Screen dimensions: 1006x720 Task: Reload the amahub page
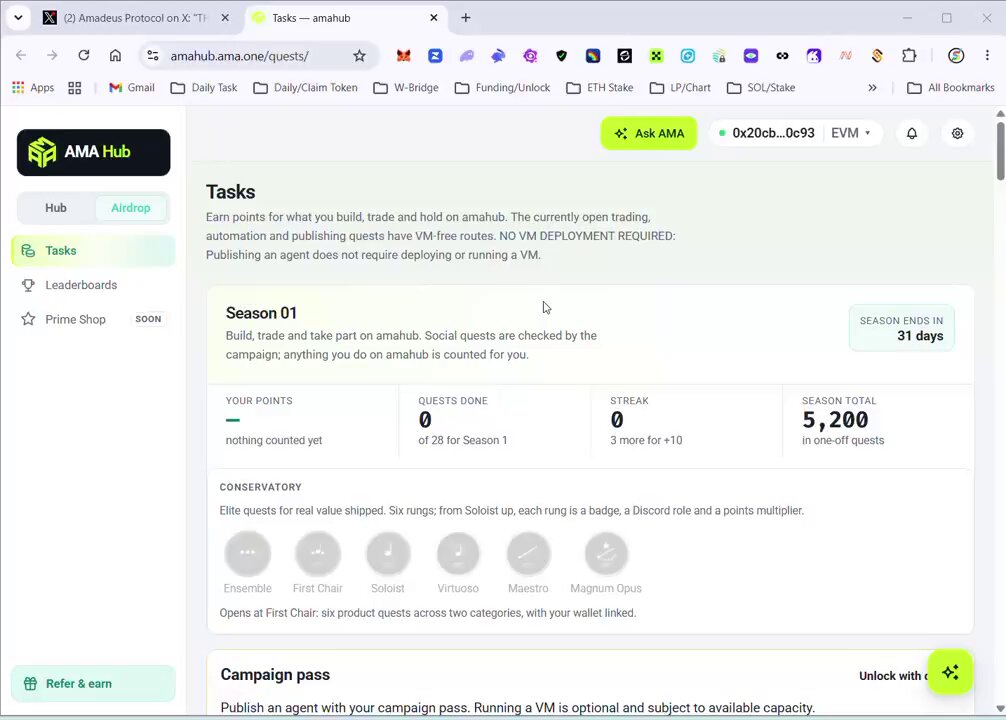(83, 56)
